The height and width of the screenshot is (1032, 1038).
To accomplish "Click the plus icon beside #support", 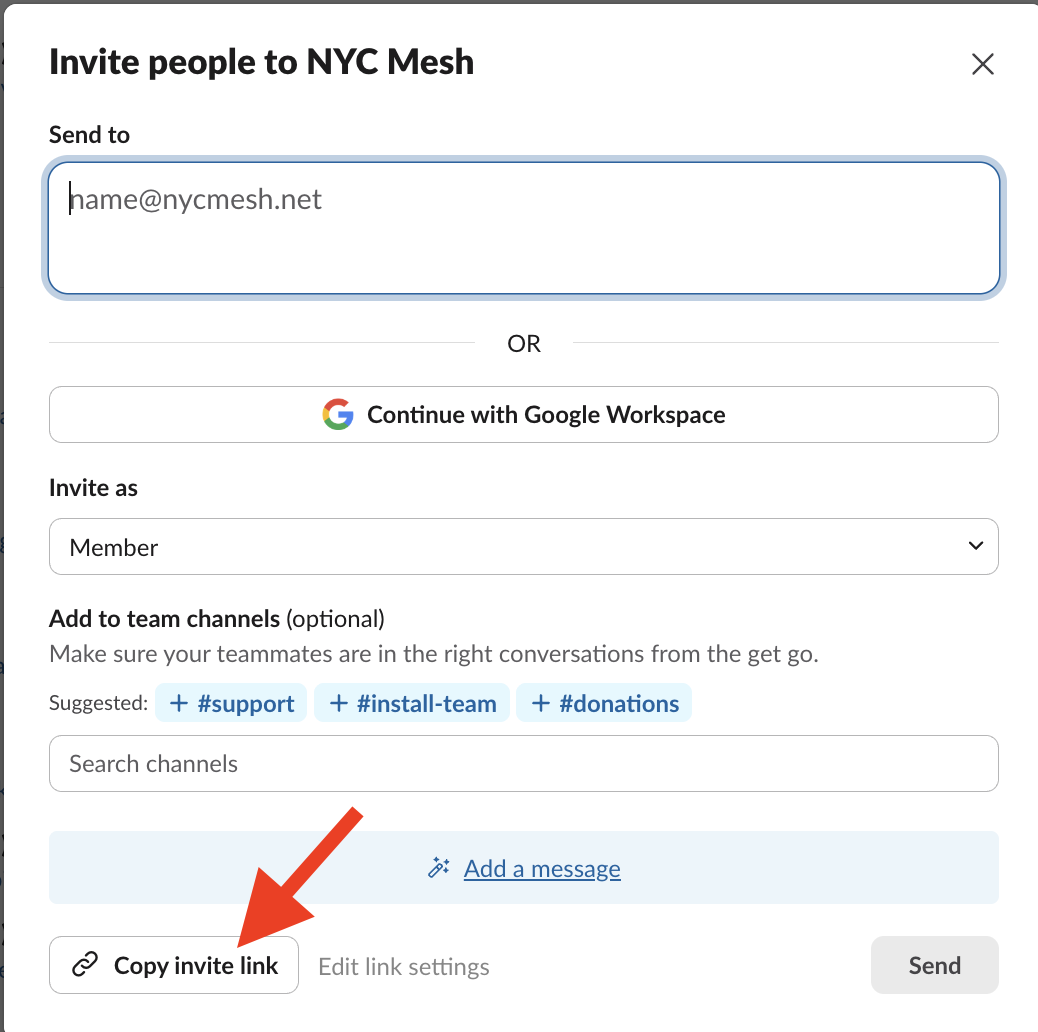I will click(x=179, y=703).
